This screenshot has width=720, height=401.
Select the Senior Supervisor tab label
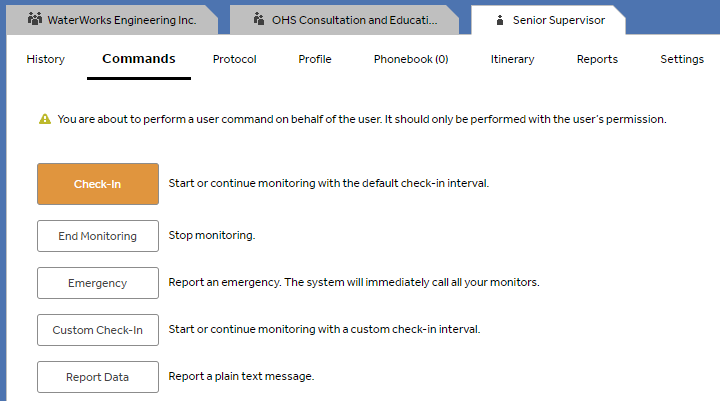tap(559, 19)
